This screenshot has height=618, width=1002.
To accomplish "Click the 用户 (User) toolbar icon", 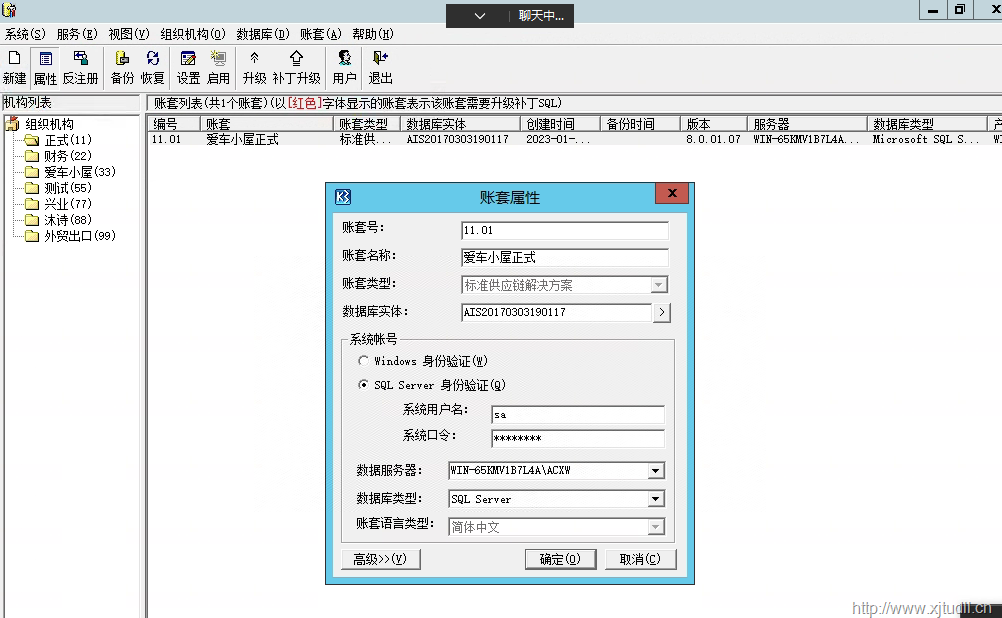I will tap(344, 67).
